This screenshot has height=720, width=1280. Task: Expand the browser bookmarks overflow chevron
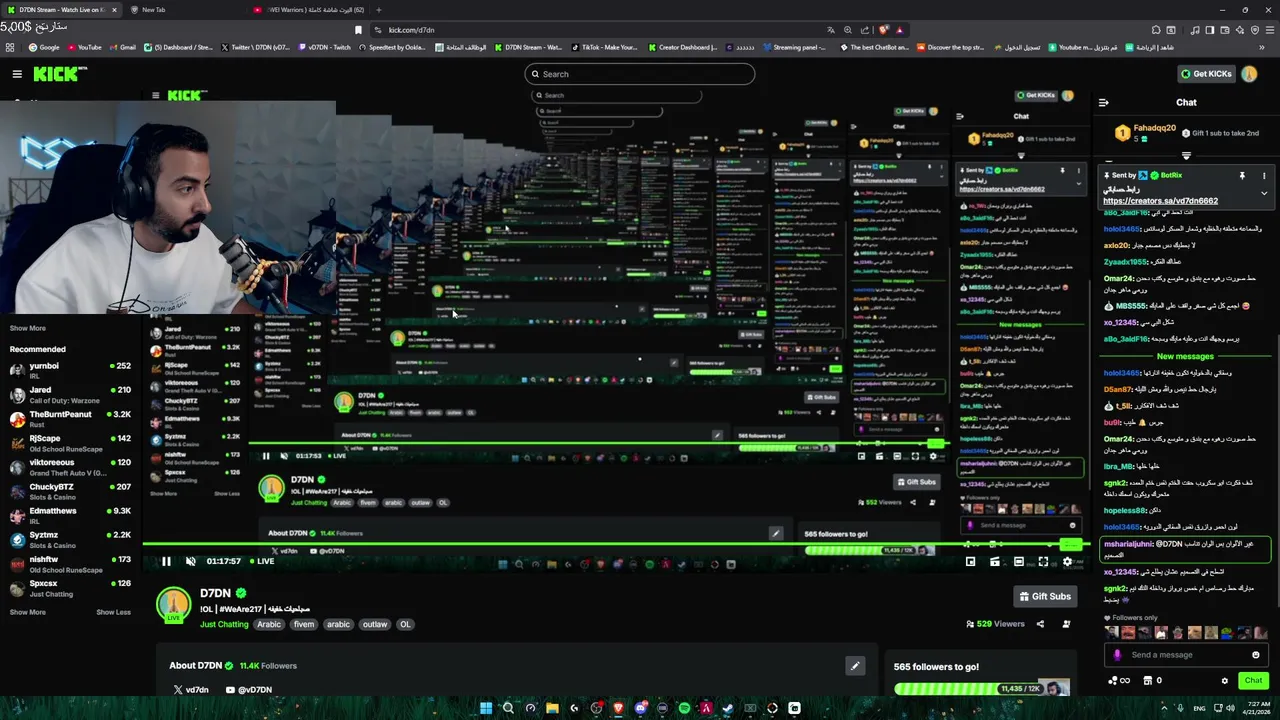(x=1263, y=47)
